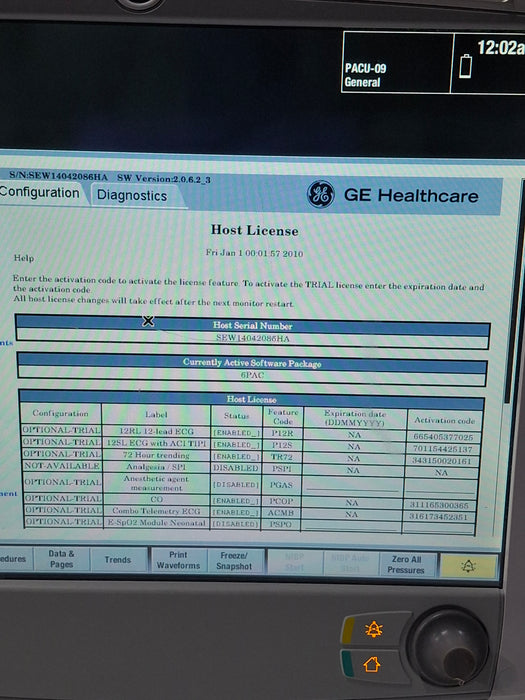Open status dropdown for CO license

[x=236, y=500]
